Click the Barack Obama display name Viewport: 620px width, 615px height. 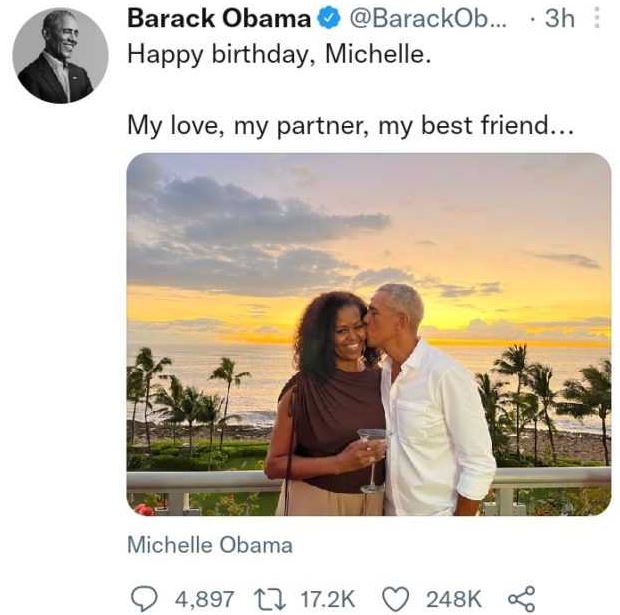pos(219,18)
